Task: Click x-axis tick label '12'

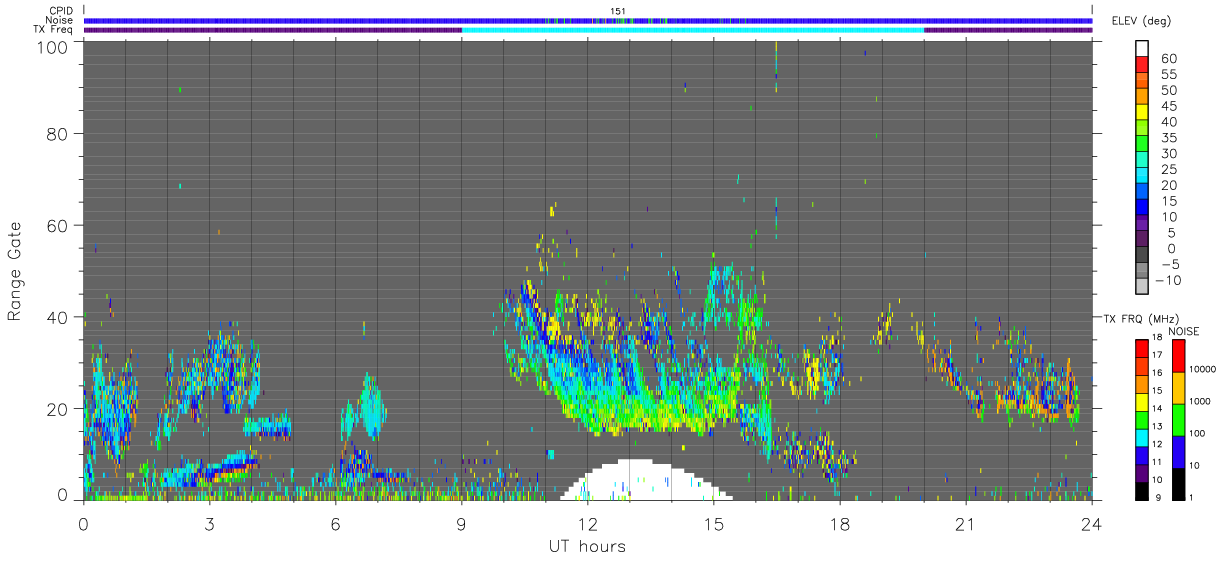Action: coord(587,524)
